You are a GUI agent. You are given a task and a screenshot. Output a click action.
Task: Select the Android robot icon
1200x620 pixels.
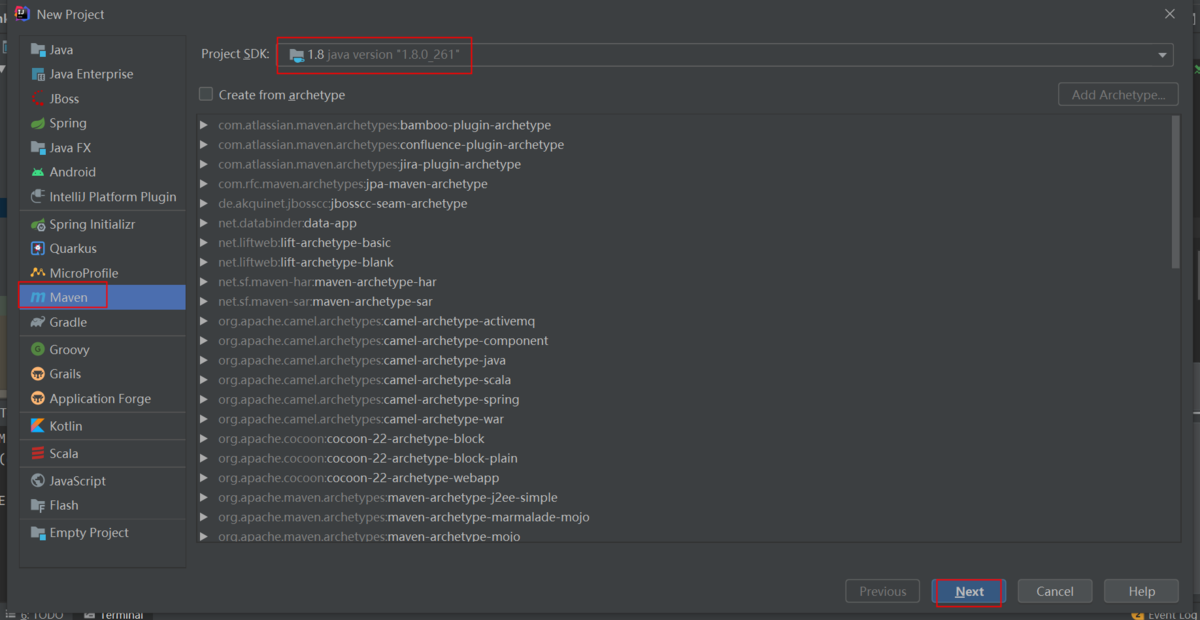pos(38,172)
